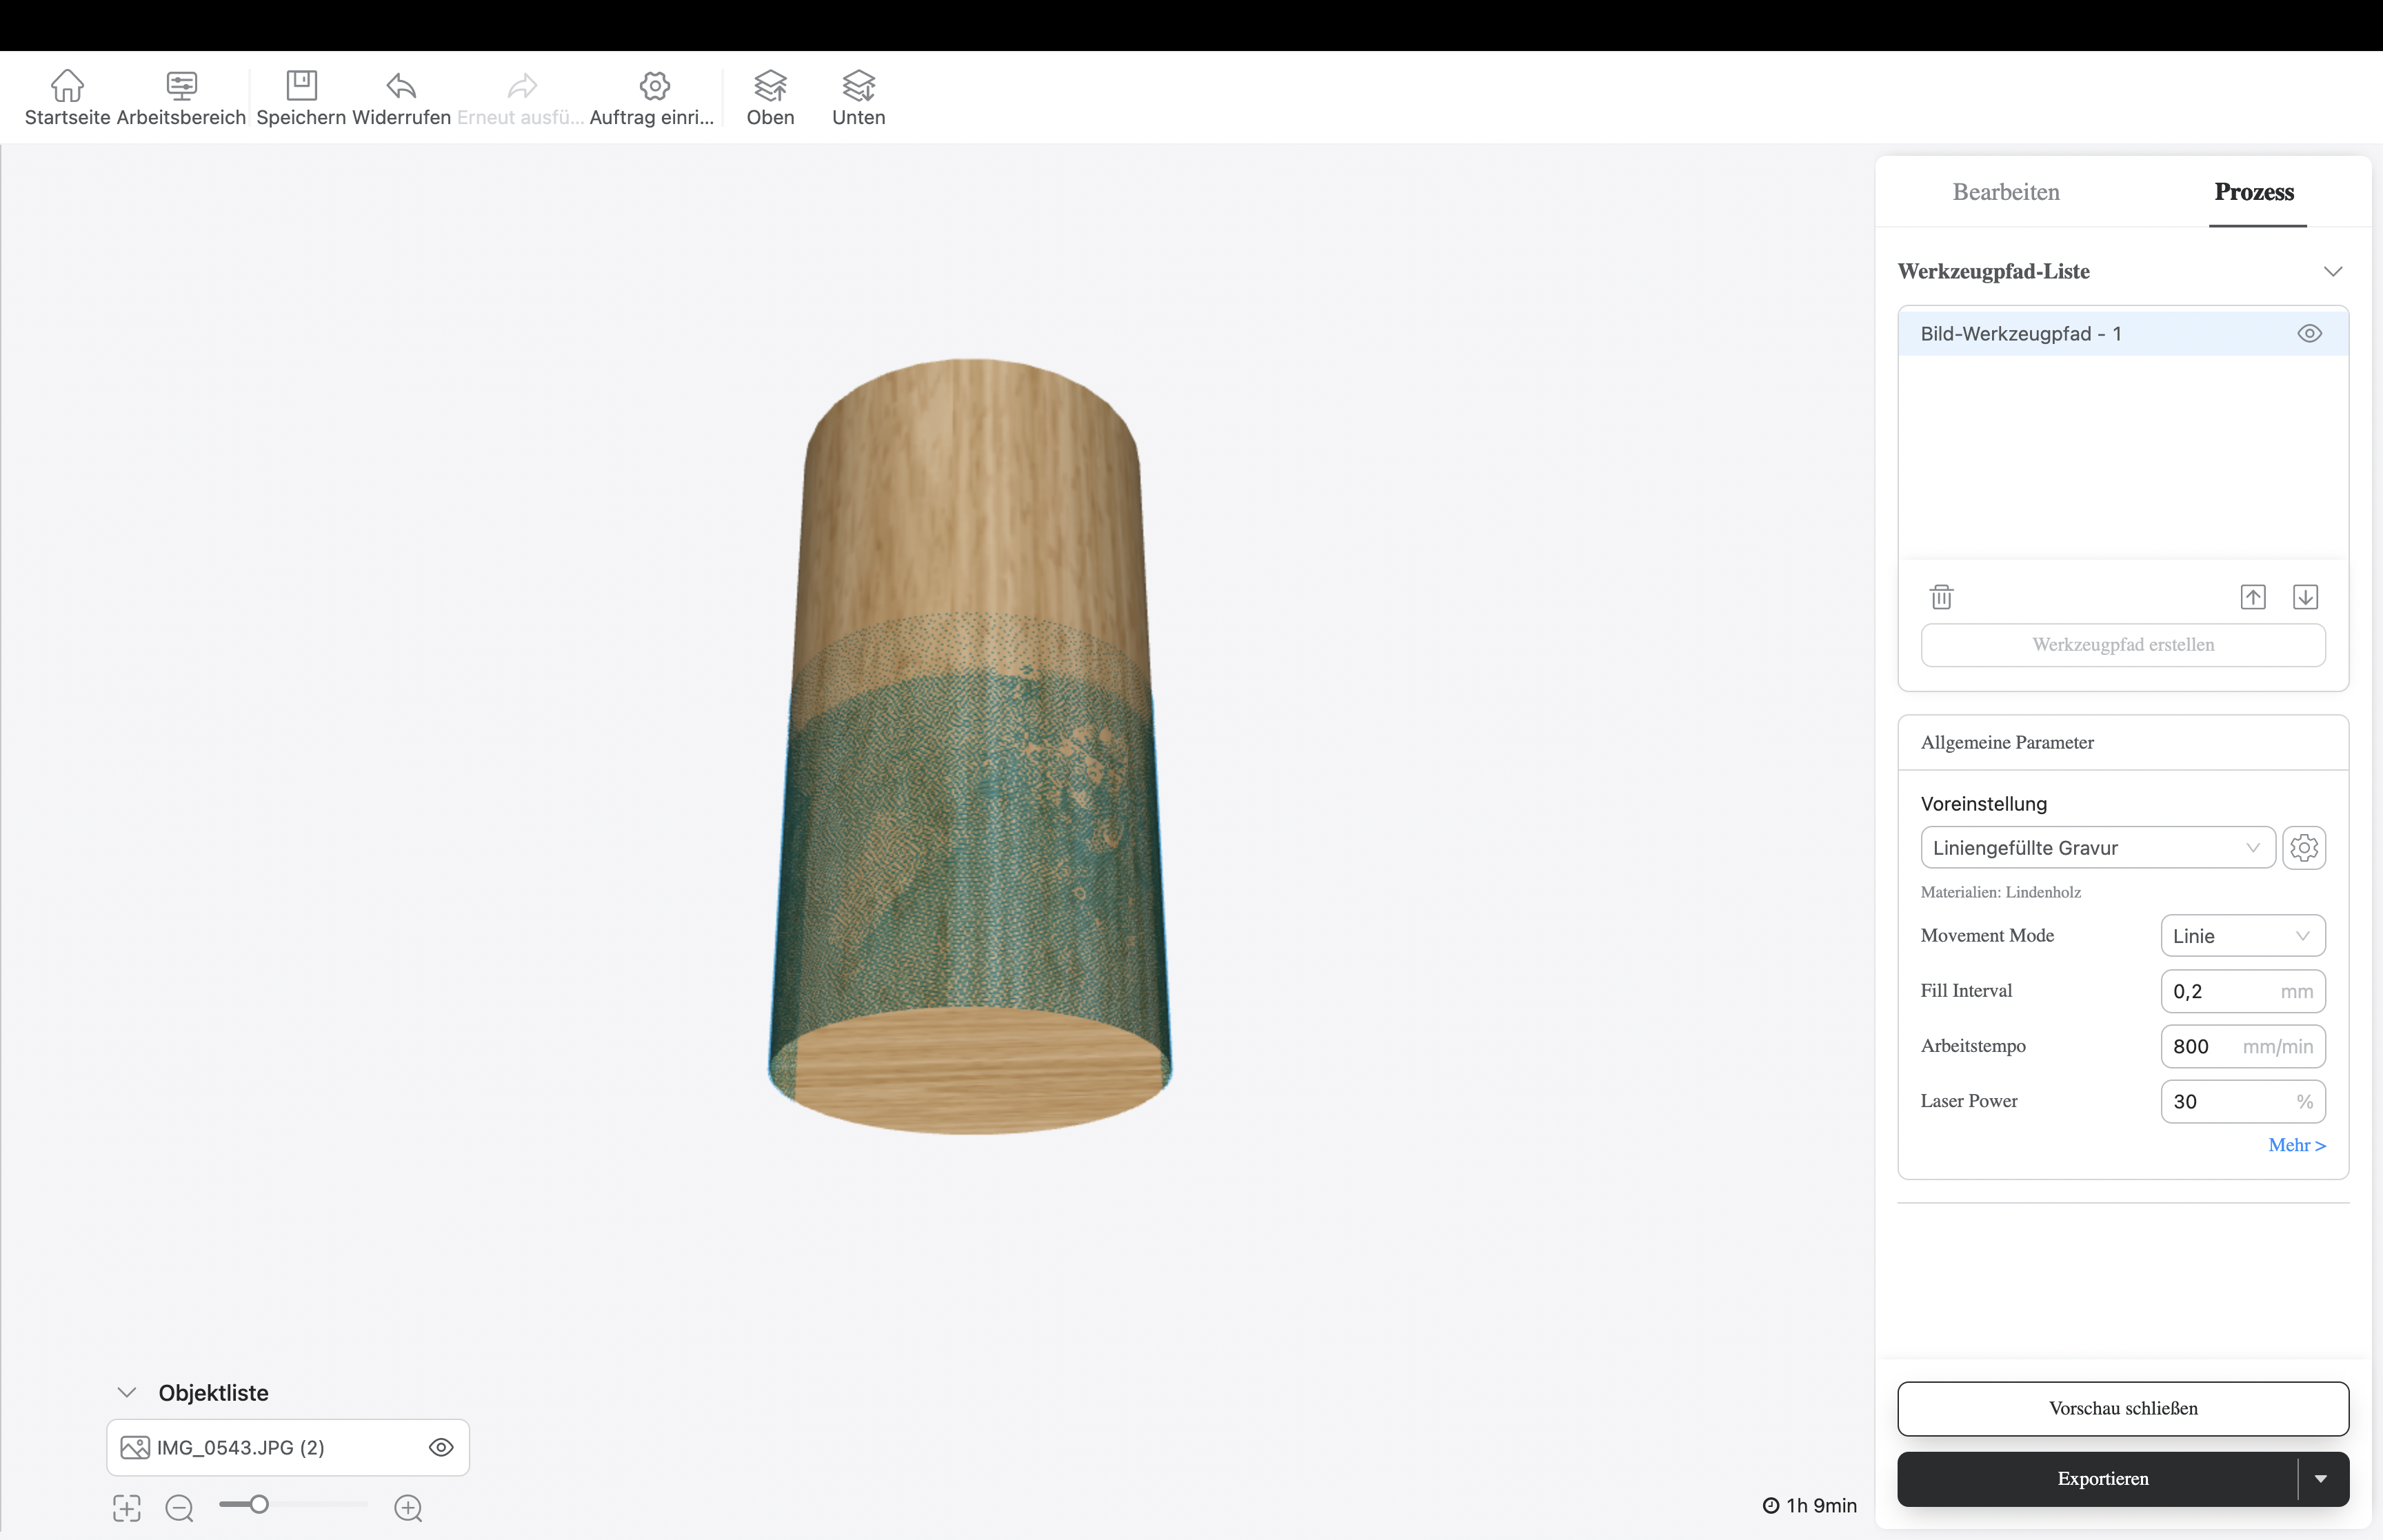This screenshot has width=2383, height=1540.
Task: Click the Vorschau schließen button
Action: coord(2122,1408)
